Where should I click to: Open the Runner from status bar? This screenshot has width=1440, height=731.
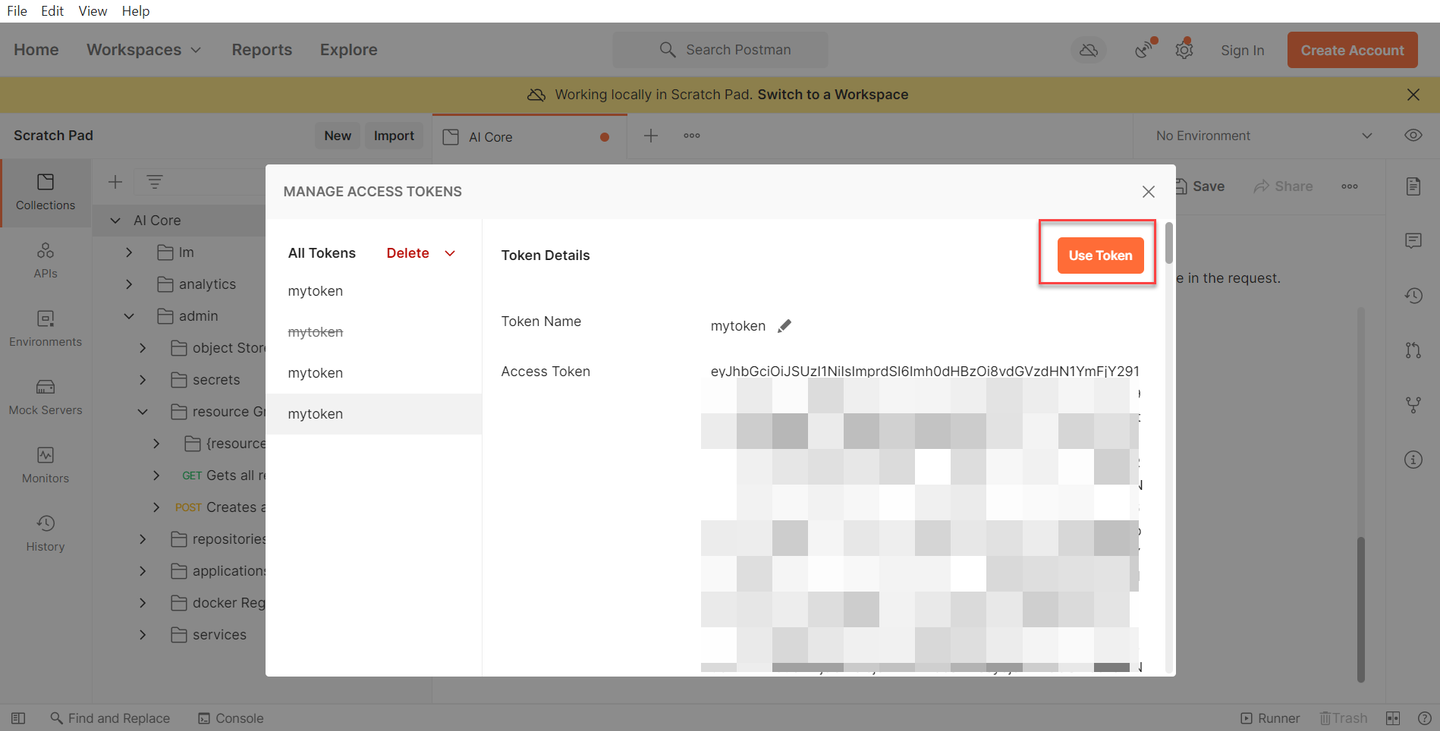[1270, 718]
